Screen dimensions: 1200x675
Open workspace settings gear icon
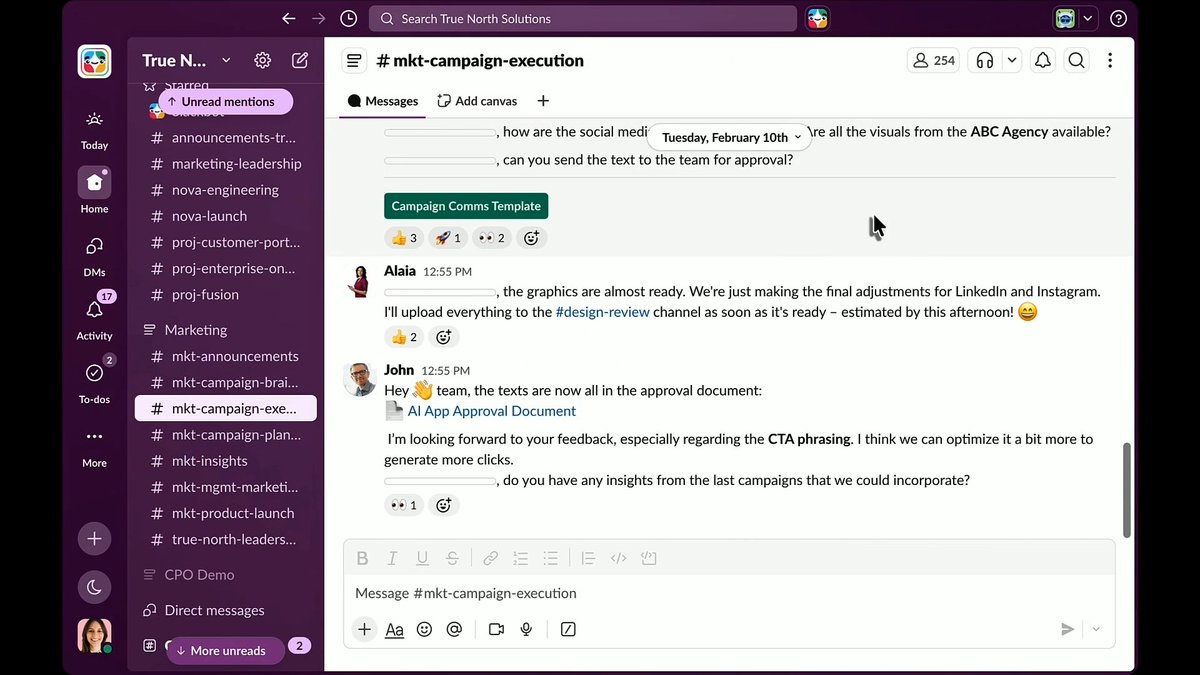(x=263, y=60)
